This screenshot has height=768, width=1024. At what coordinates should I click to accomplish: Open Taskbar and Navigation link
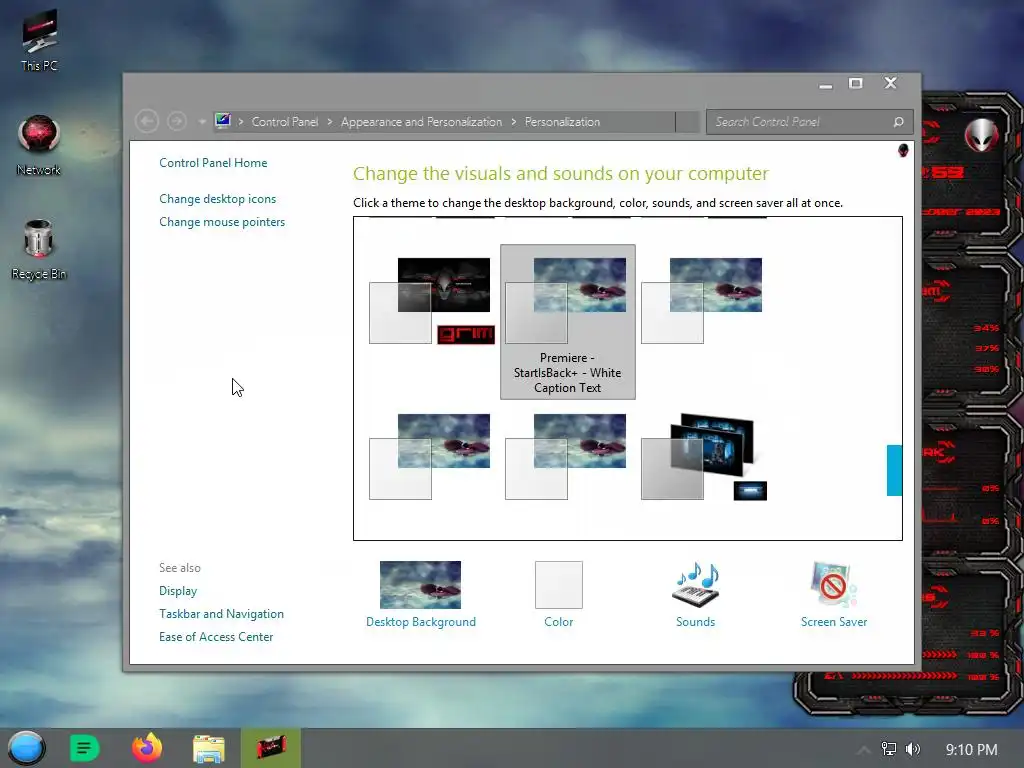pos(221,614)
